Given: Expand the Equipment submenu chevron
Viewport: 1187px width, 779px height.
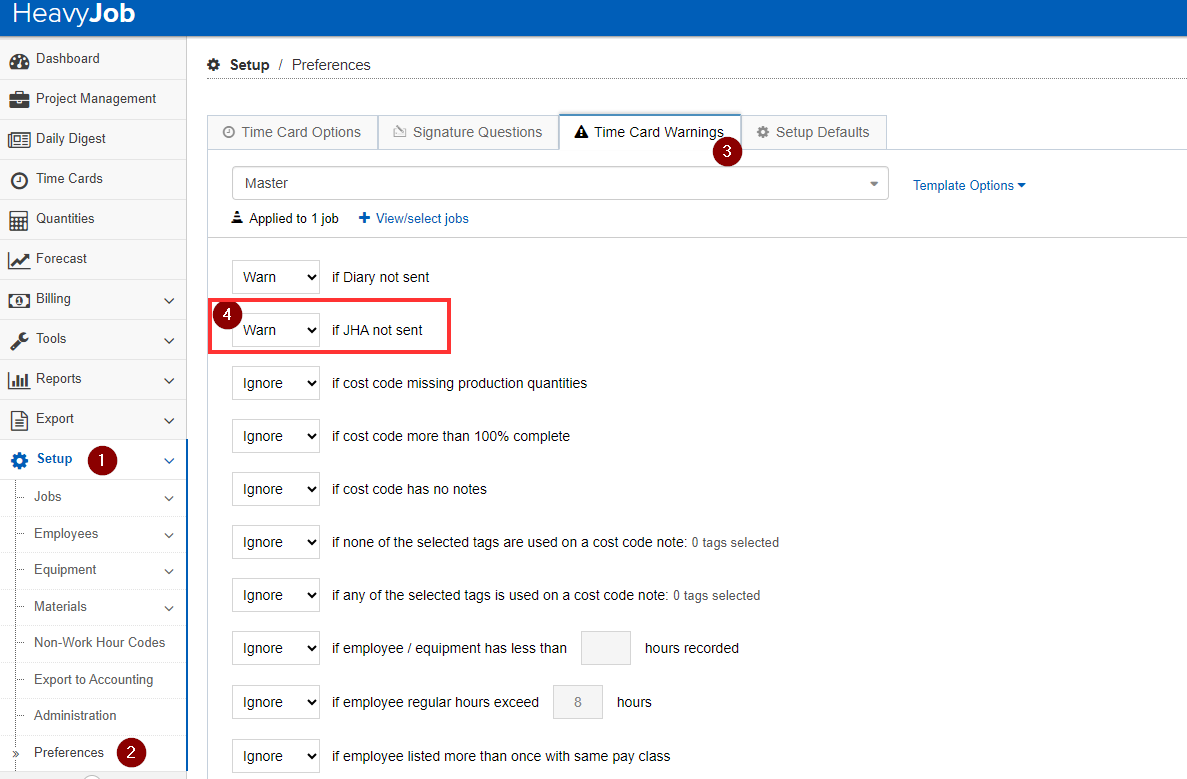Looking at the screenshot, I should pos(169,572).
